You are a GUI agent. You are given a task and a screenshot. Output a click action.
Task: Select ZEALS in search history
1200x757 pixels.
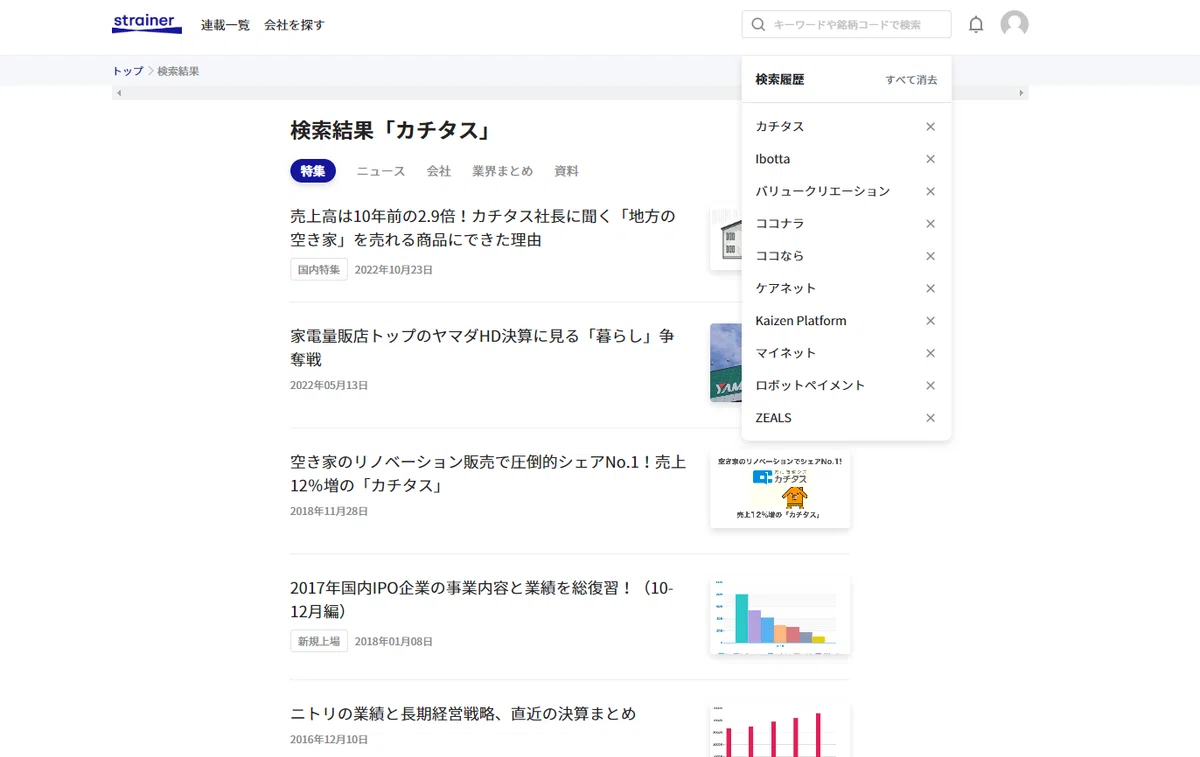coord(774,418)
